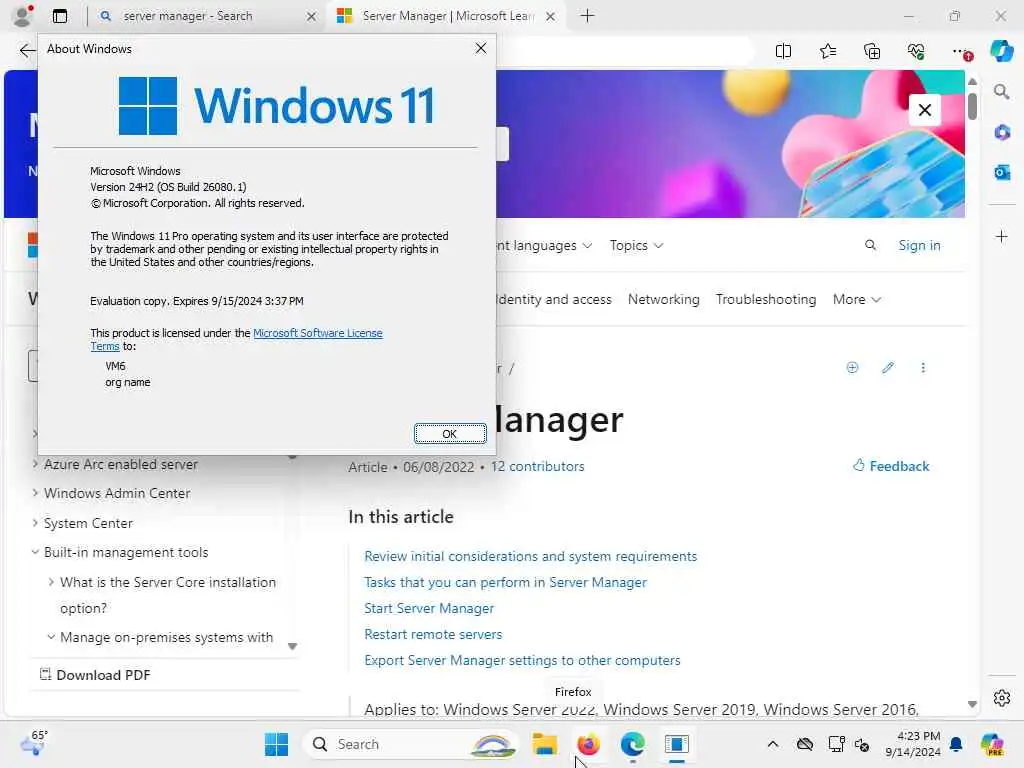Click the scroll-down arrow of the page scrollbar
This screenshot has width=1024, height=768.
(972, 704)
